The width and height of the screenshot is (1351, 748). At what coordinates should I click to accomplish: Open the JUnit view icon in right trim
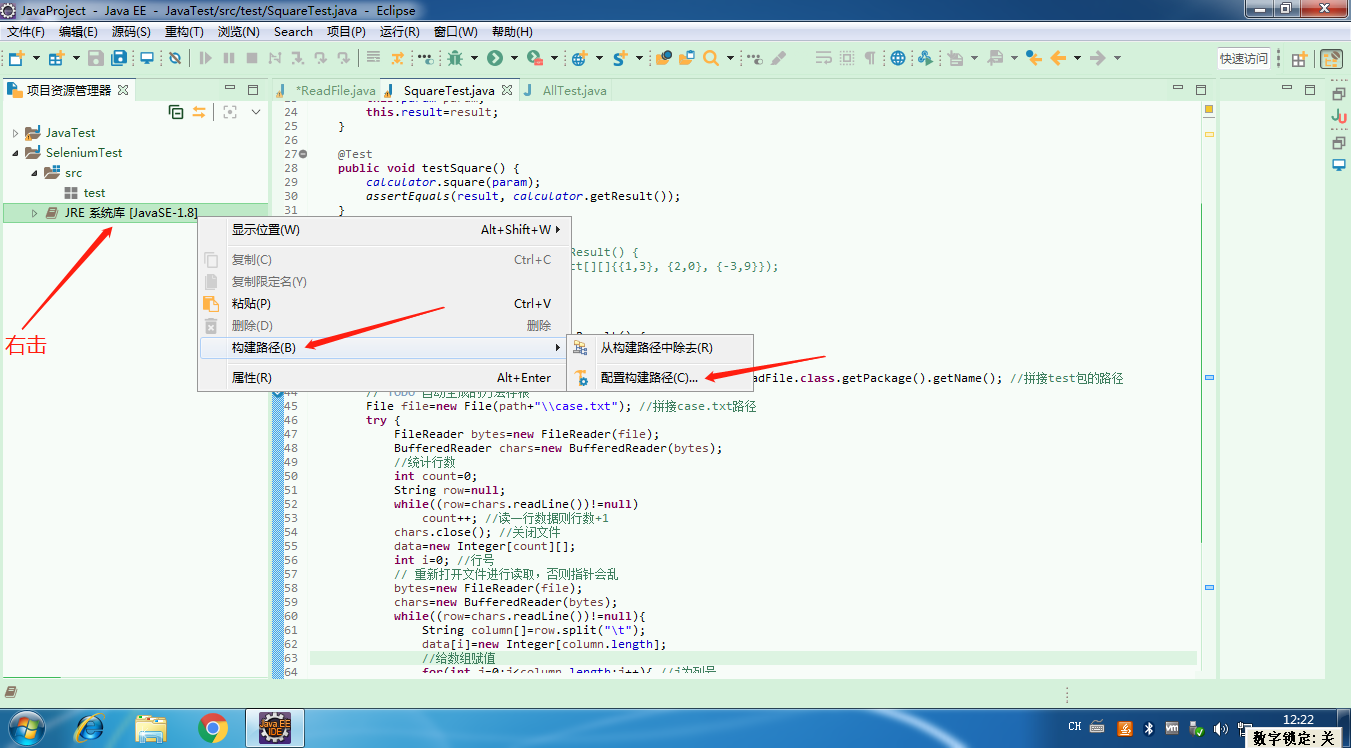click(x=1339, y=117)
